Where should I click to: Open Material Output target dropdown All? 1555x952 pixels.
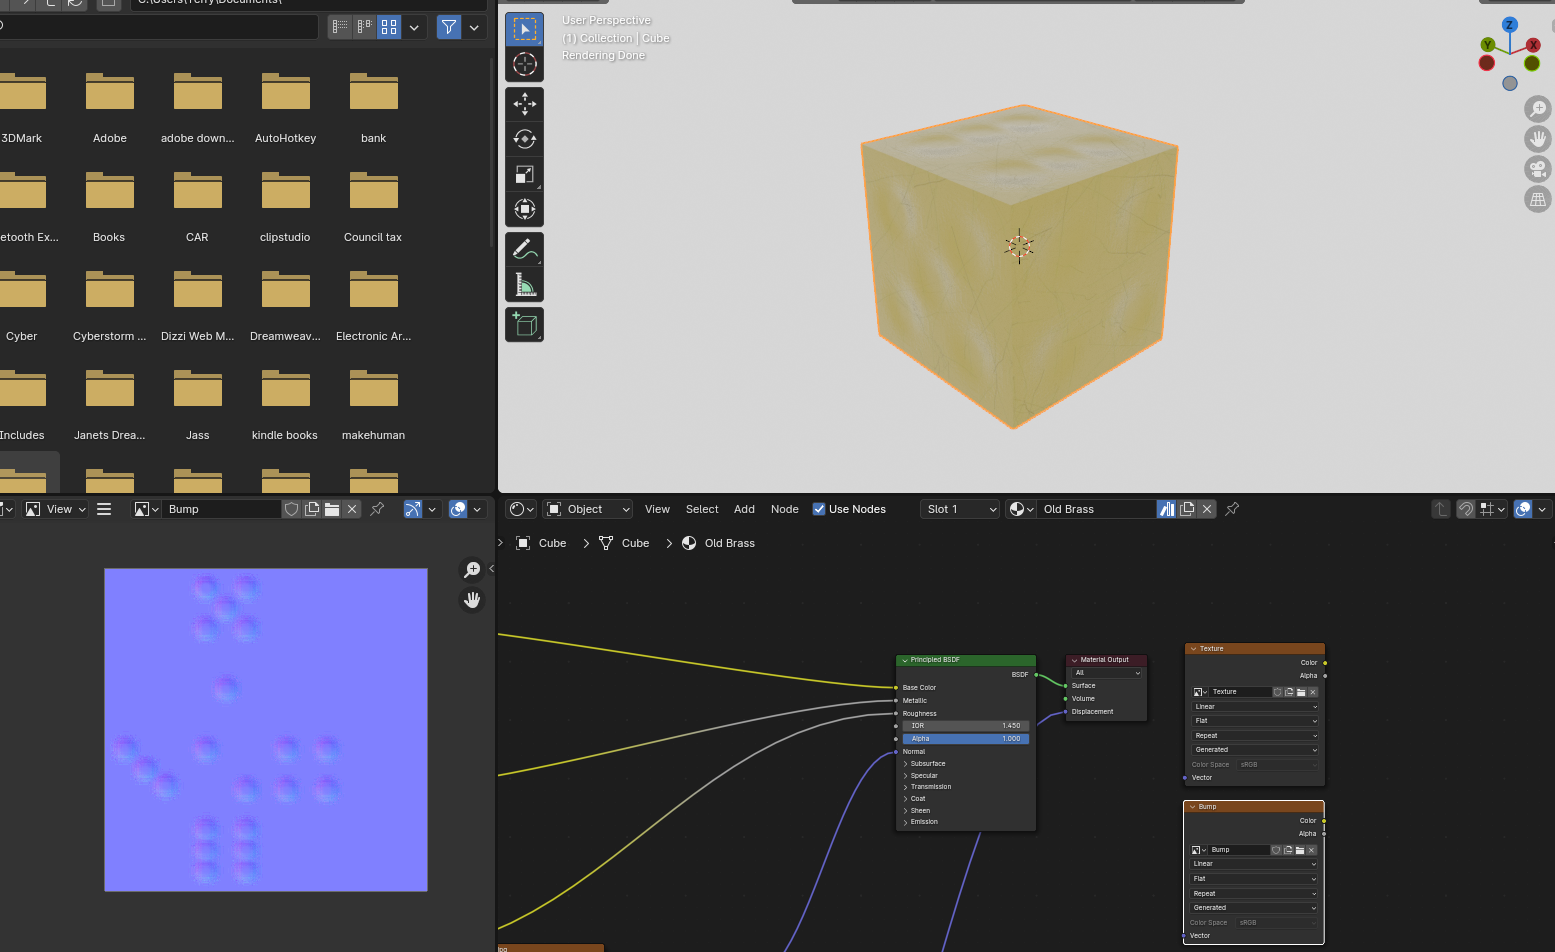click(1107, 673)
